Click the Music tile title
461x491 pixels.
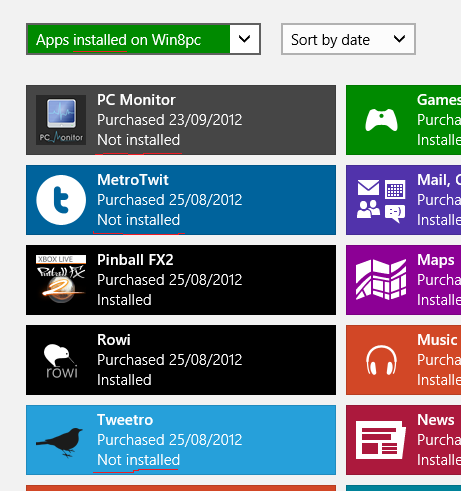pos(437,340)
